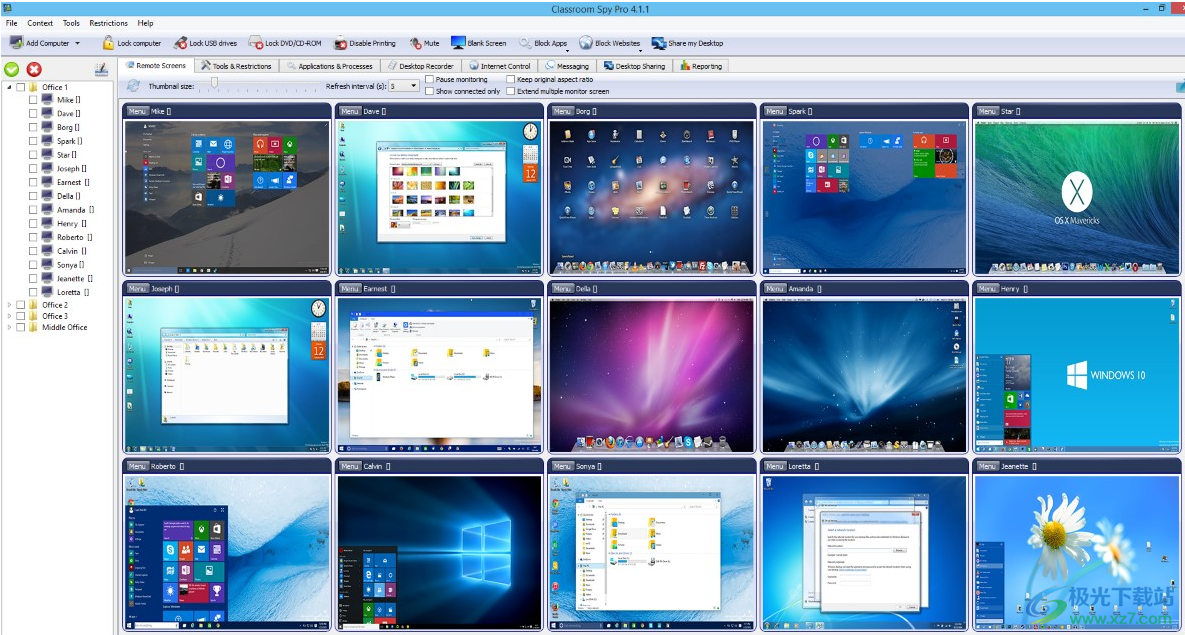The height and width of the screenshot is (635, 1185).
Task: Click the Block Websites globe icon
Action: (586, 43)
